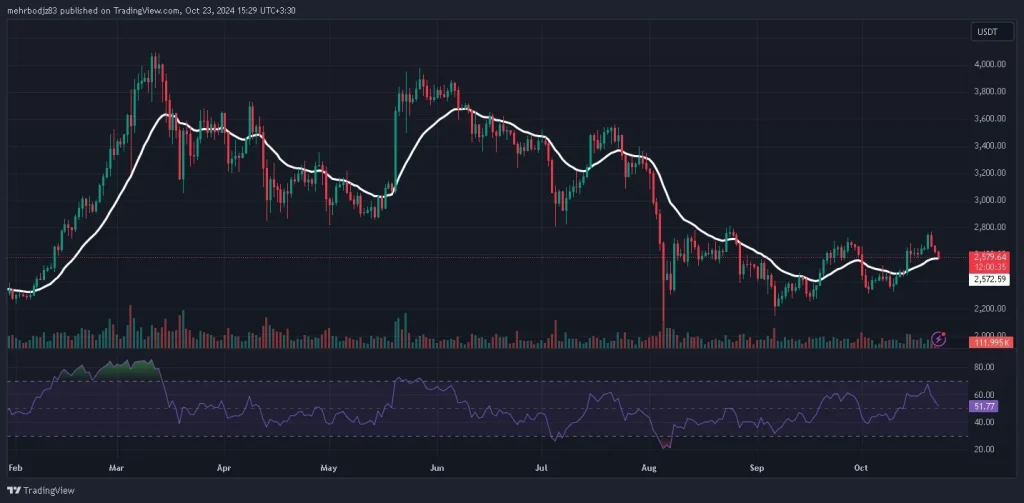Pick the Oct label on time axis
This screenshot has height=503, width=1024.
(861, 467)
